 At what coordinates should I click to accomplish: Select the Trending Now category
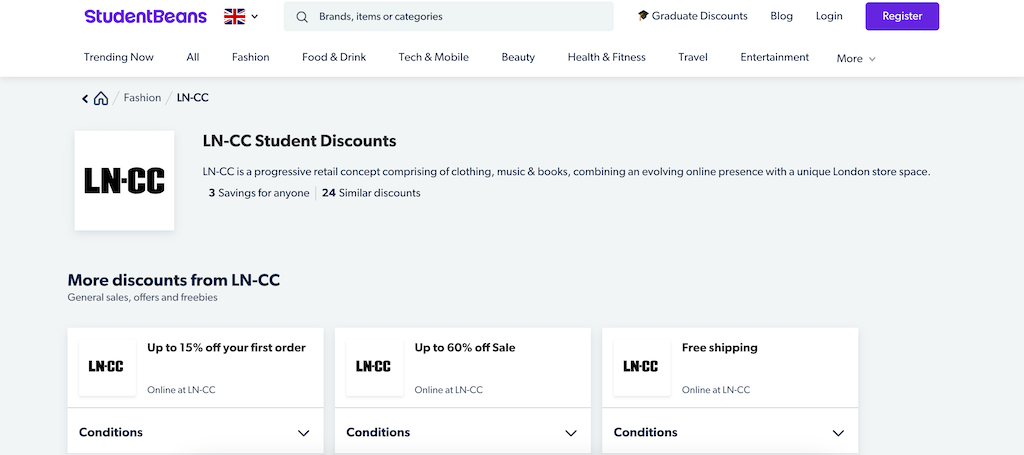point(119,57)
